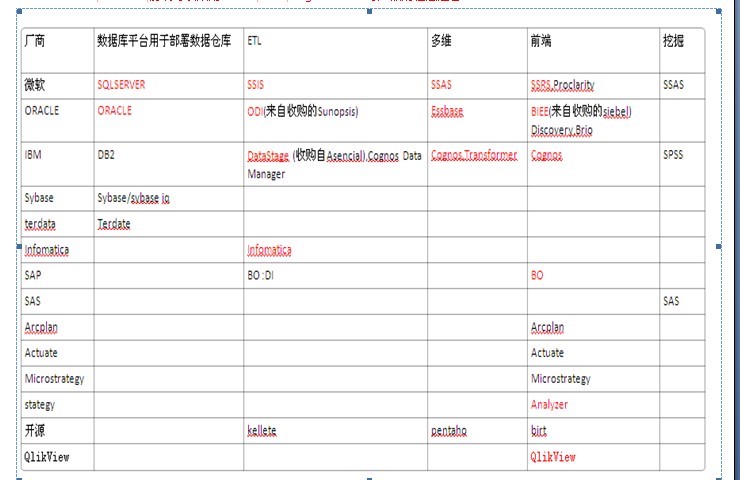Click the red BO frontend cell
Screen dimensions: 740x480
[593, 275]
